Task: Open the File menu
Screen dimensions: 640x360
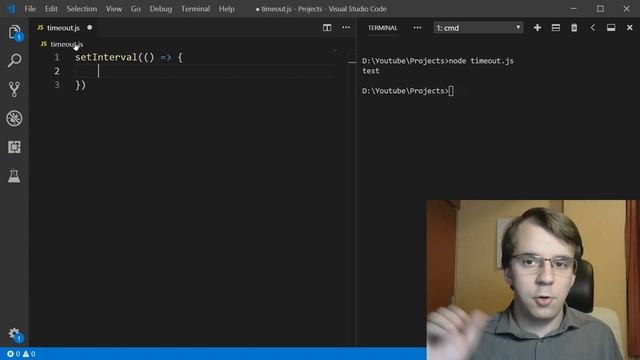Action: [x=30, y=9]
